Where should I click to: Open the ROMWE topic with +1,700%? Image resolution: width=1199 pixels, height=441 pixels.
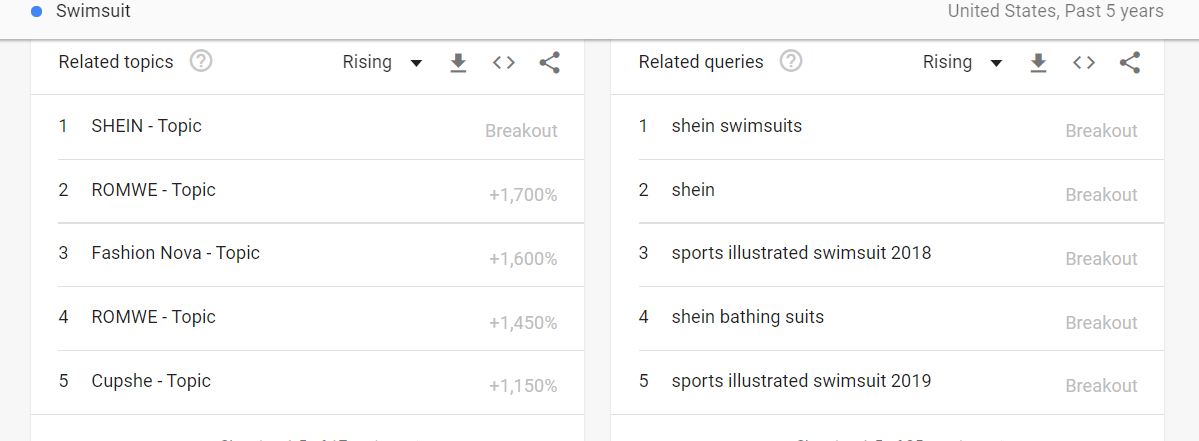point(307,191)
